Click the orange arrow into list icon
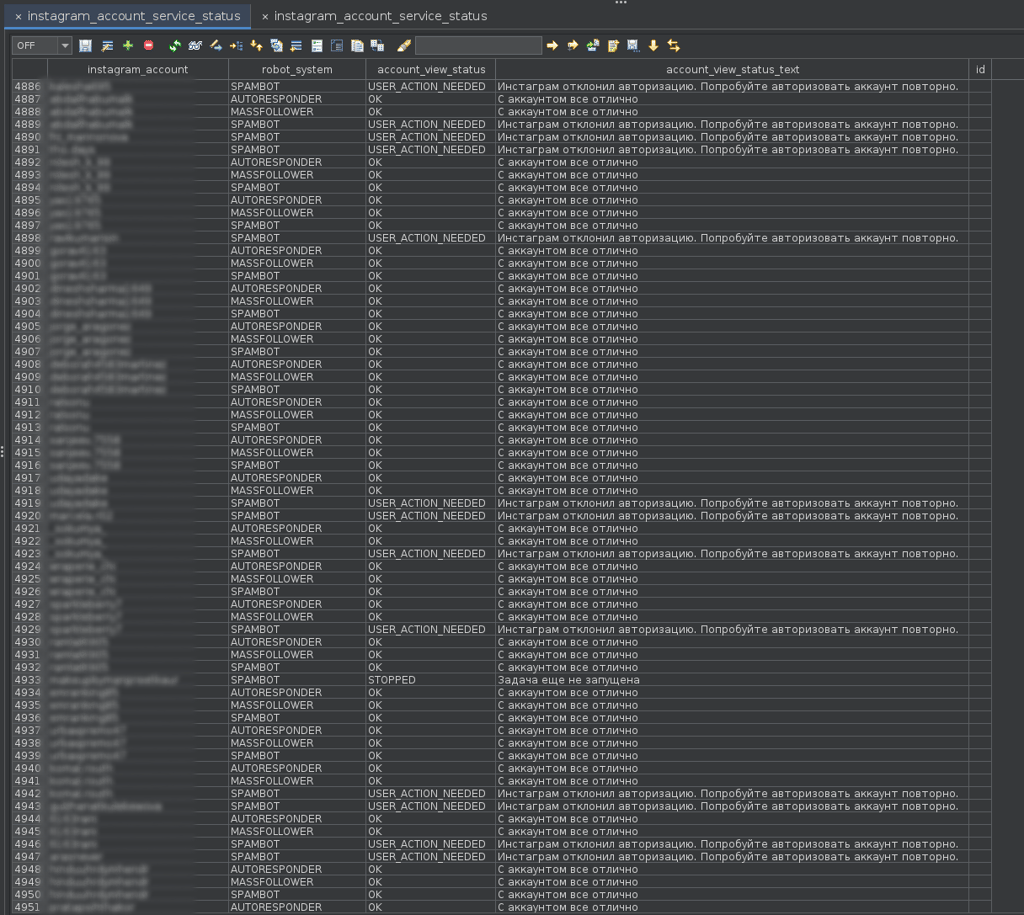 (x=236, y=46)
